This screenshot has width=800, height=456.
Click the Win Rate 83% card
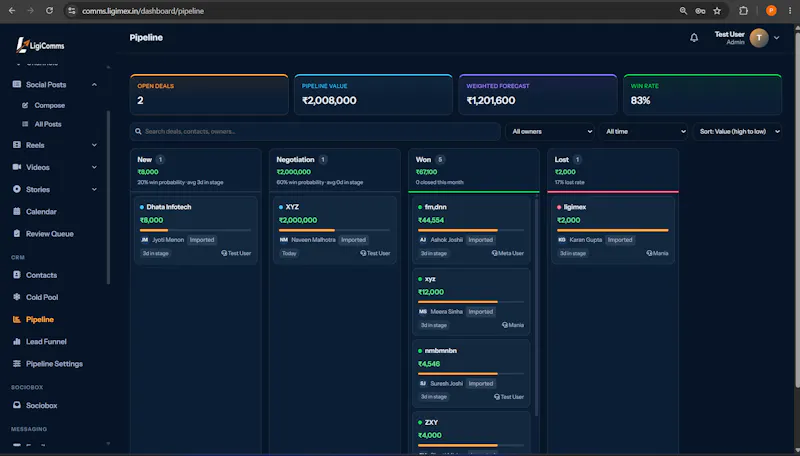coord(703,94)
